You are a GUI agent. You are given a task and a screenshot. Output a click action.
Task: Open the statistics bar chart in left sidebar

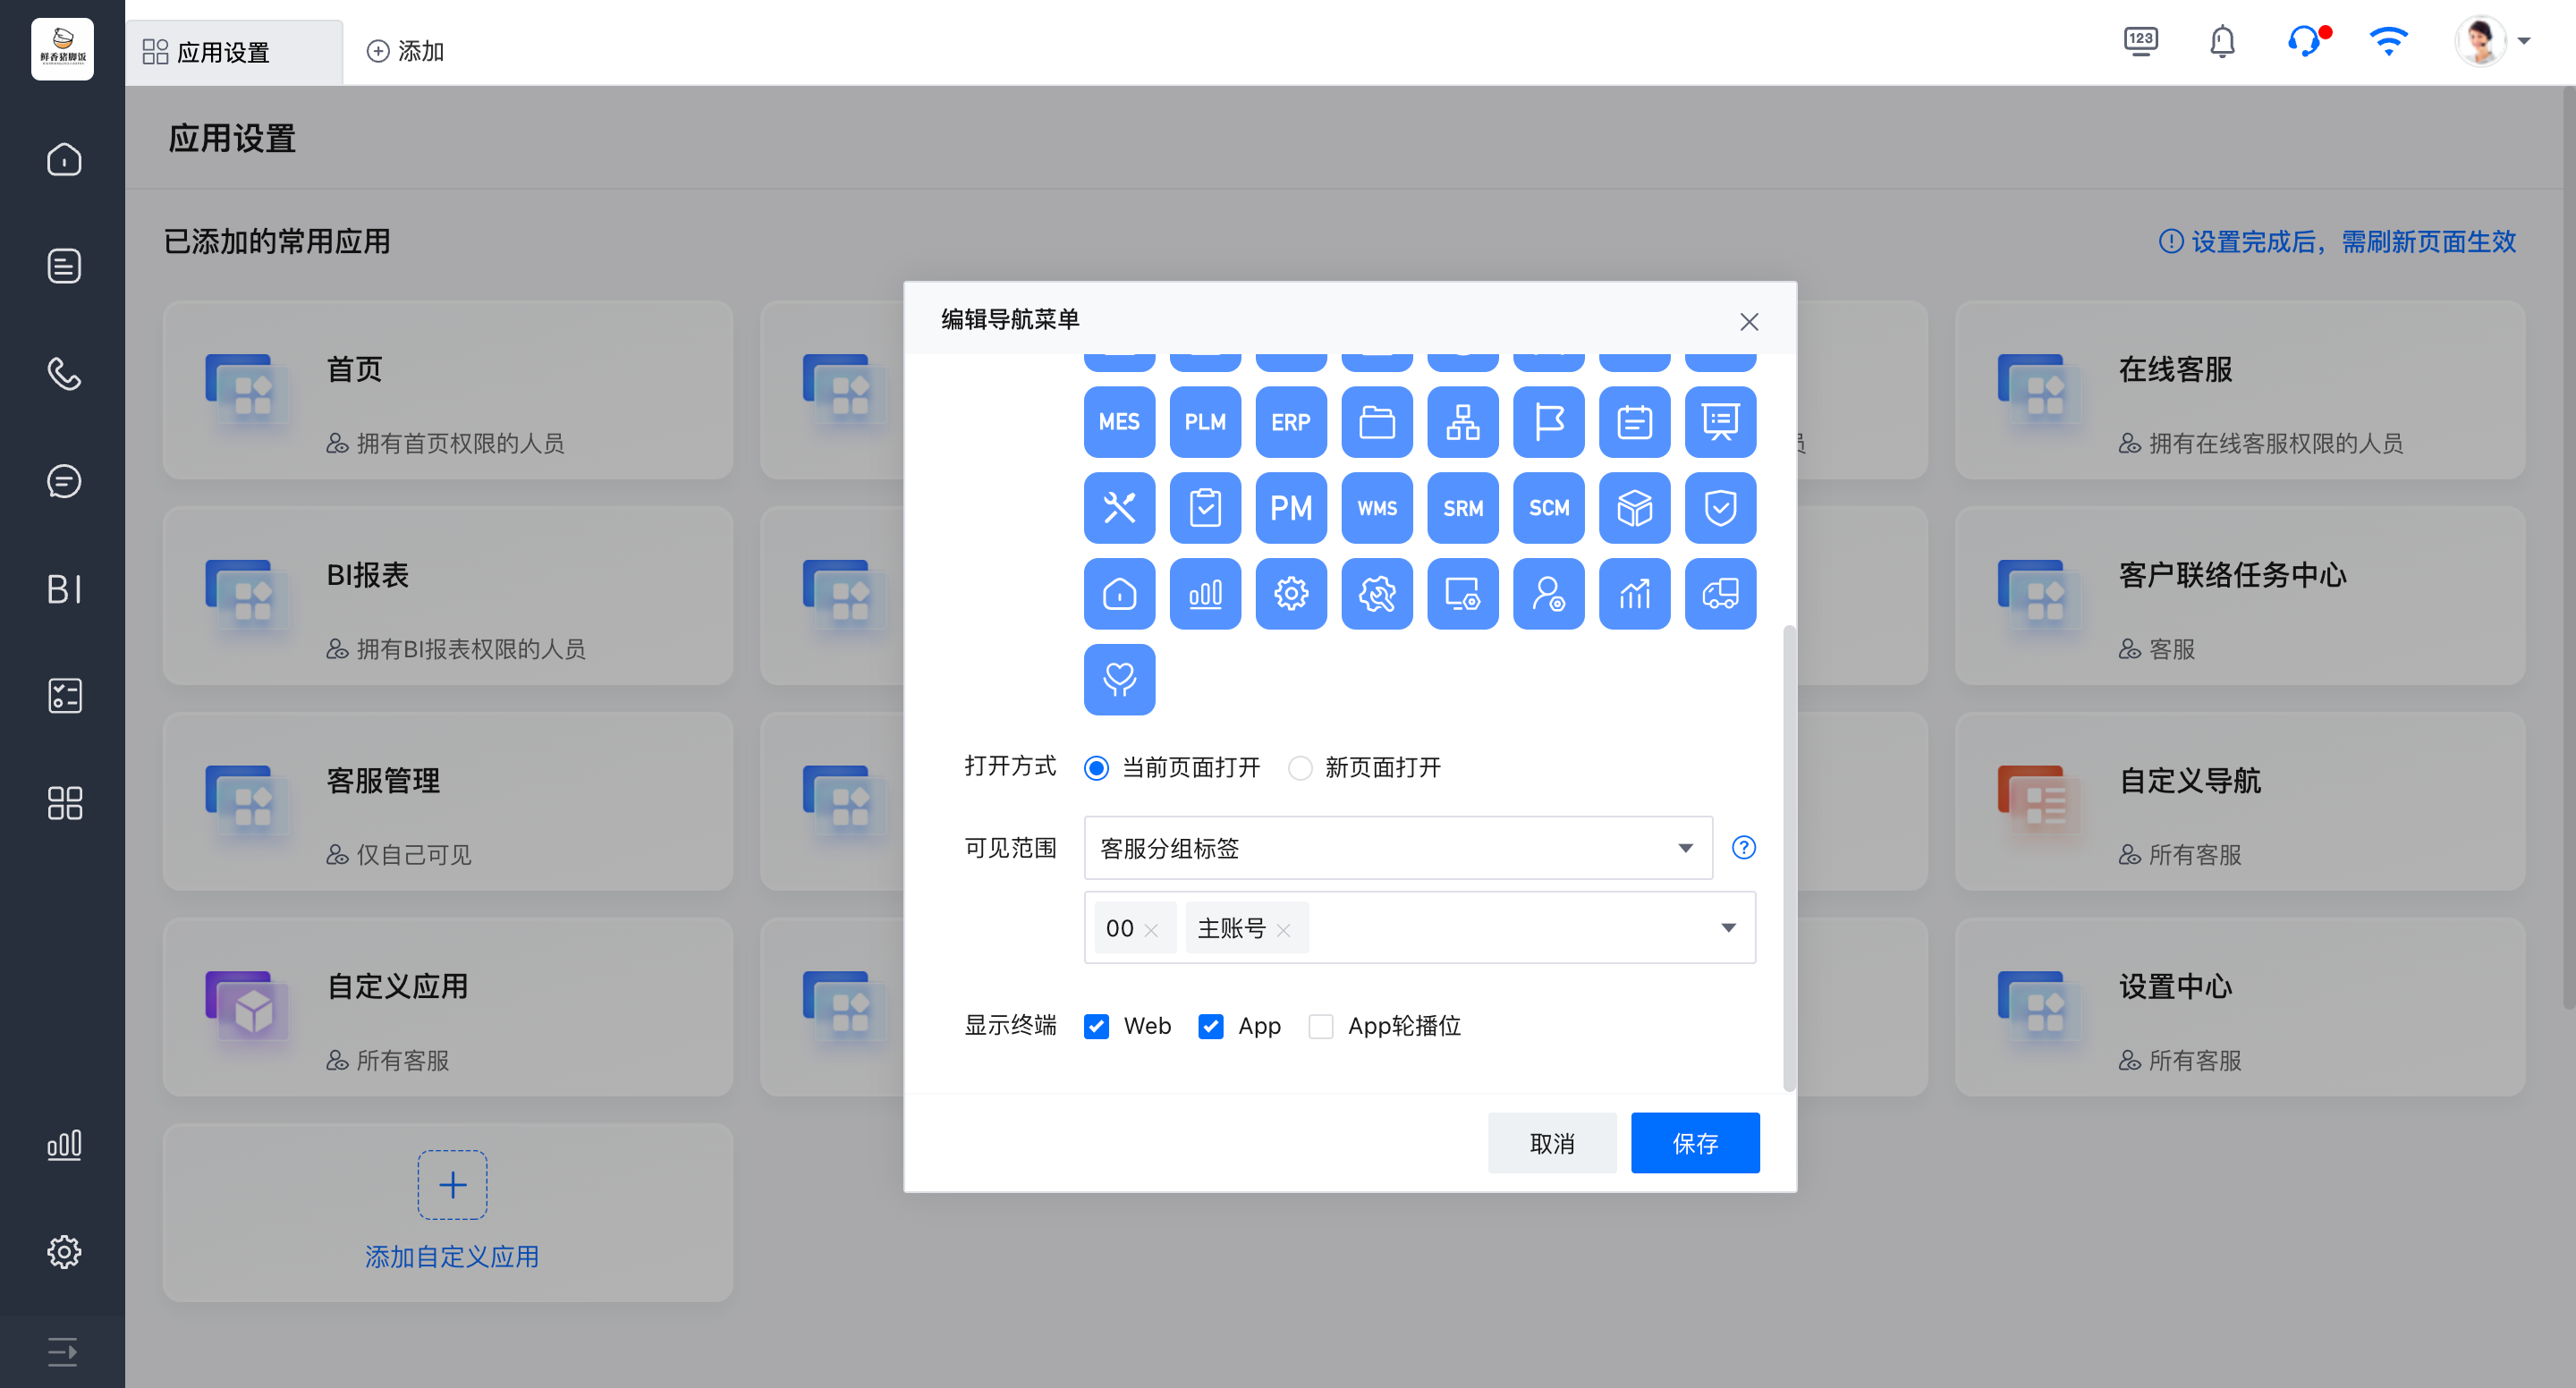64,1145
